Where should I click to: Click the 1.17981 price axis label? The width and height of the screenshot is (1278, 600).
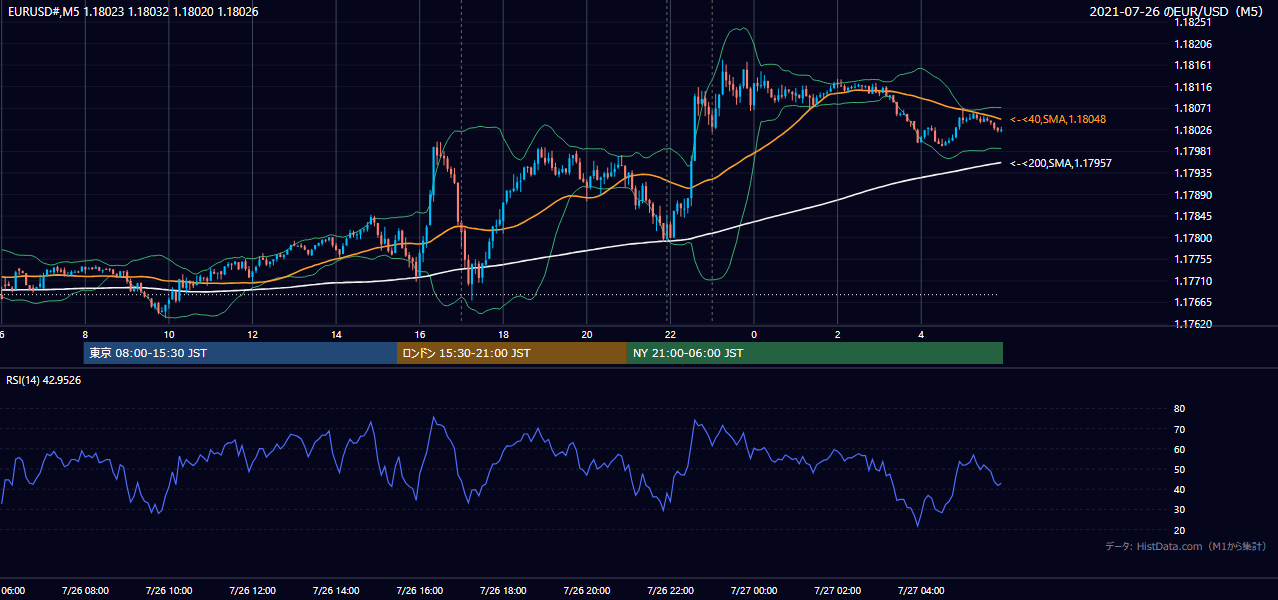[1192, 151]
